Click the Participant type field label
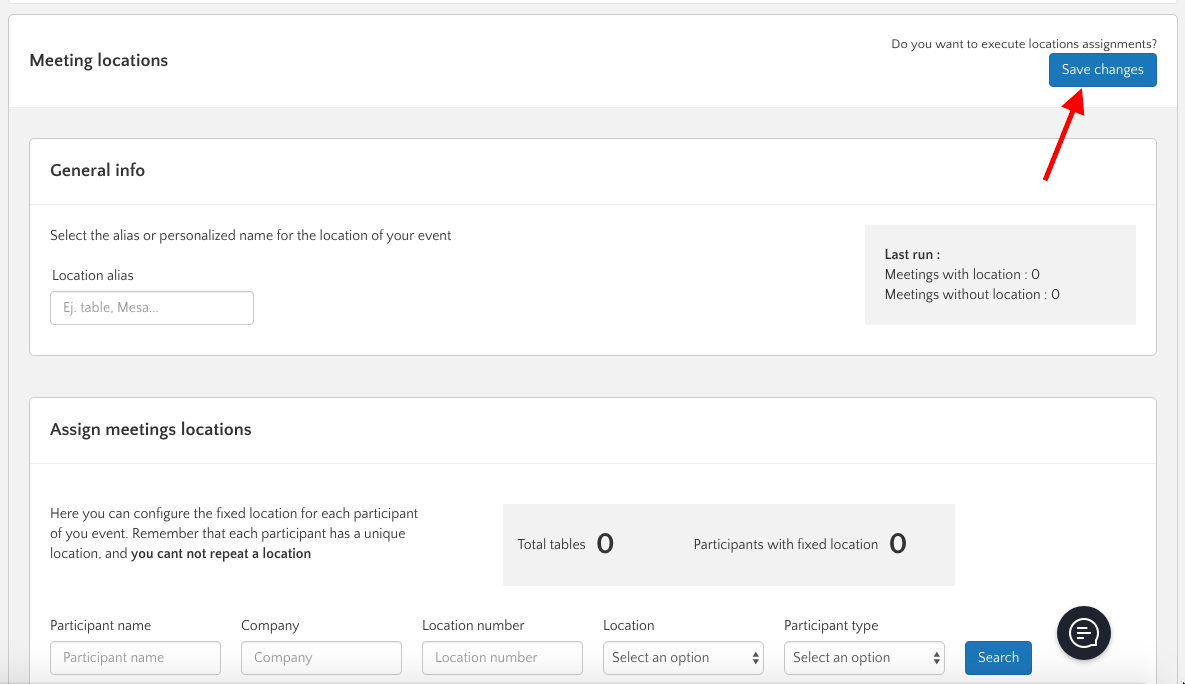Image resolution: width=1185 pixels, height=684 pixels. [831, 626]
